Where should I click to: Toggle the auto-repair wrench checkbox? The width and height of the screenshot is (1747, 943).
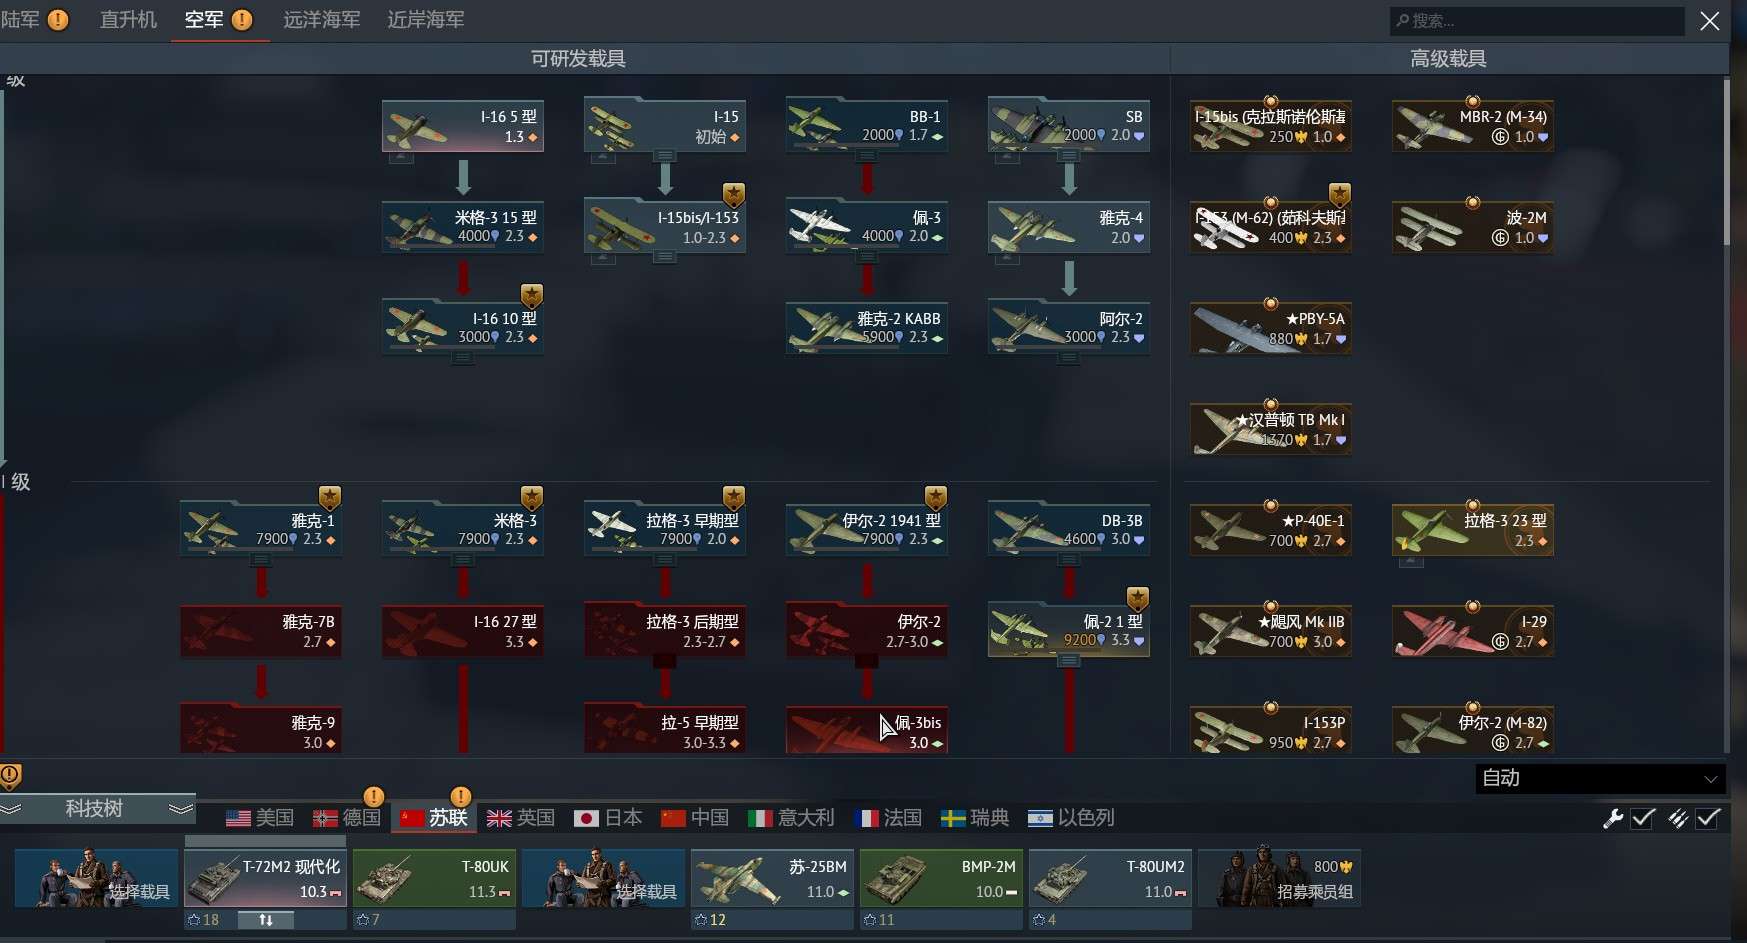[x=1643, y=818]
